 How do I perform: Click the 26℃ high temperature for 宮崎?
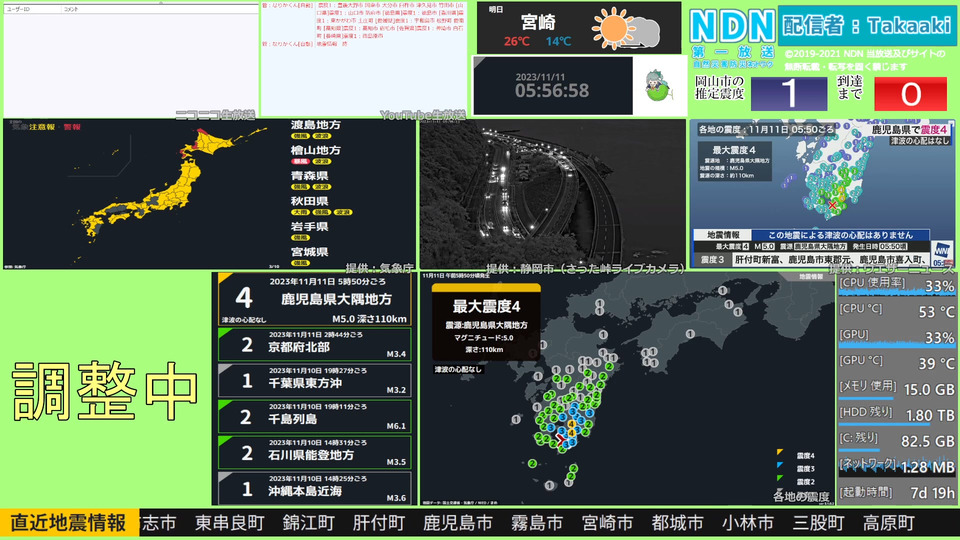tap(516, 42)
